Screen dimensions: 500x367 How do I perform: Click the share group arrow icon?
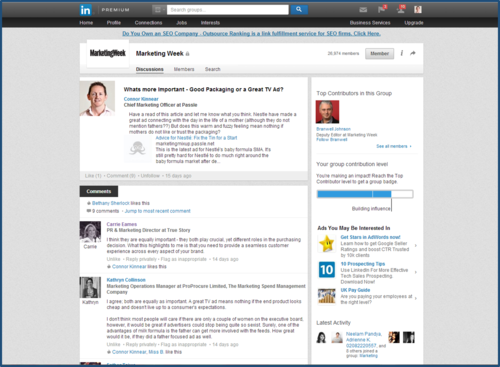click(x=413, y=53)
